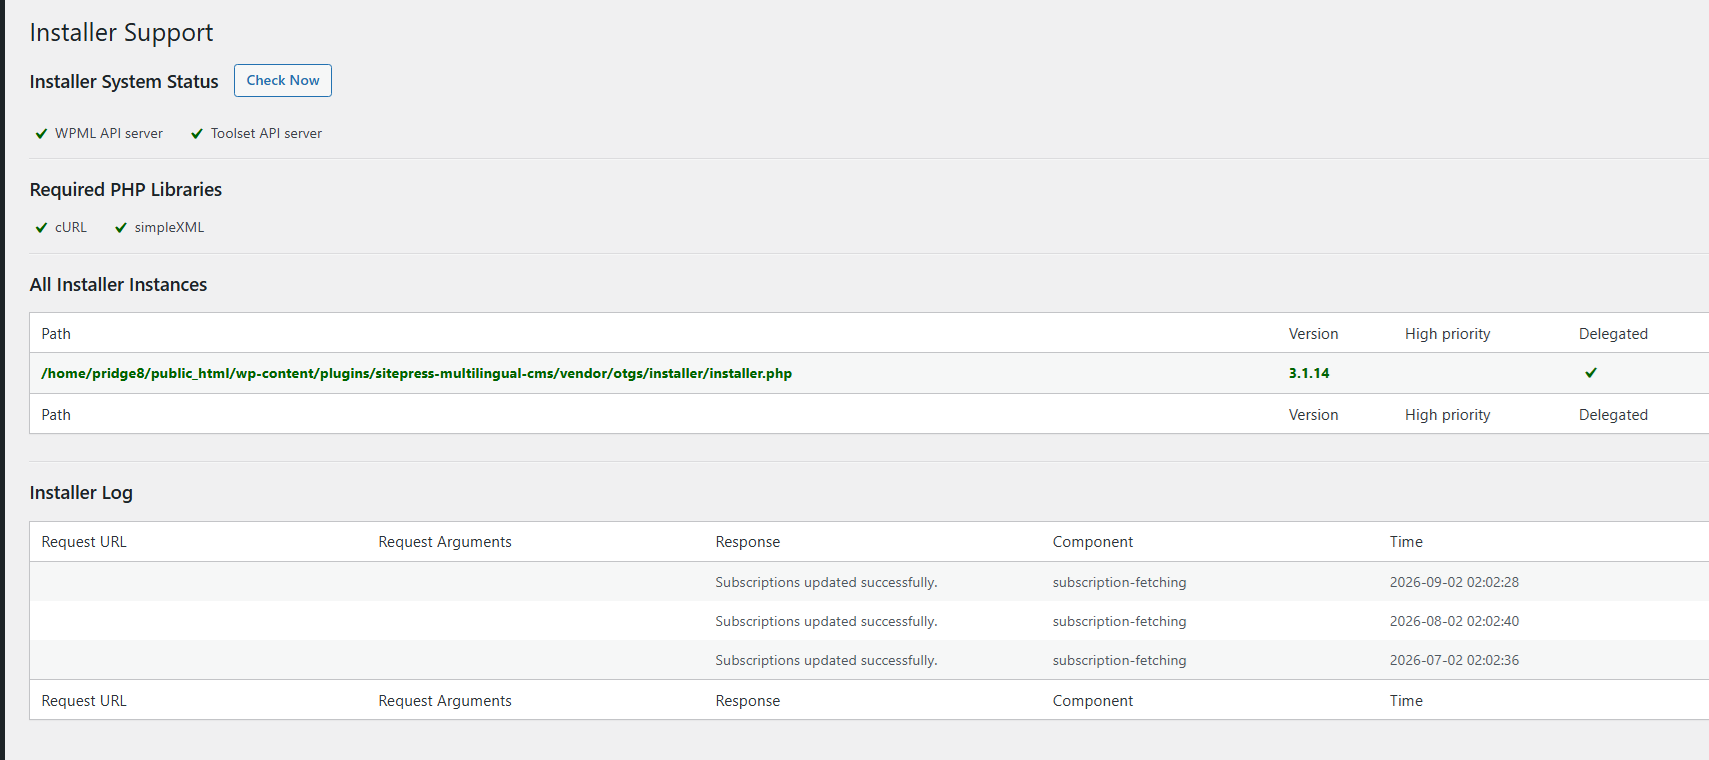The height and width of the screenshot is (760, 1709).
Task: Select log entry timestamped 2026-07-02 02:02:36
Action: click(1454, 660)
